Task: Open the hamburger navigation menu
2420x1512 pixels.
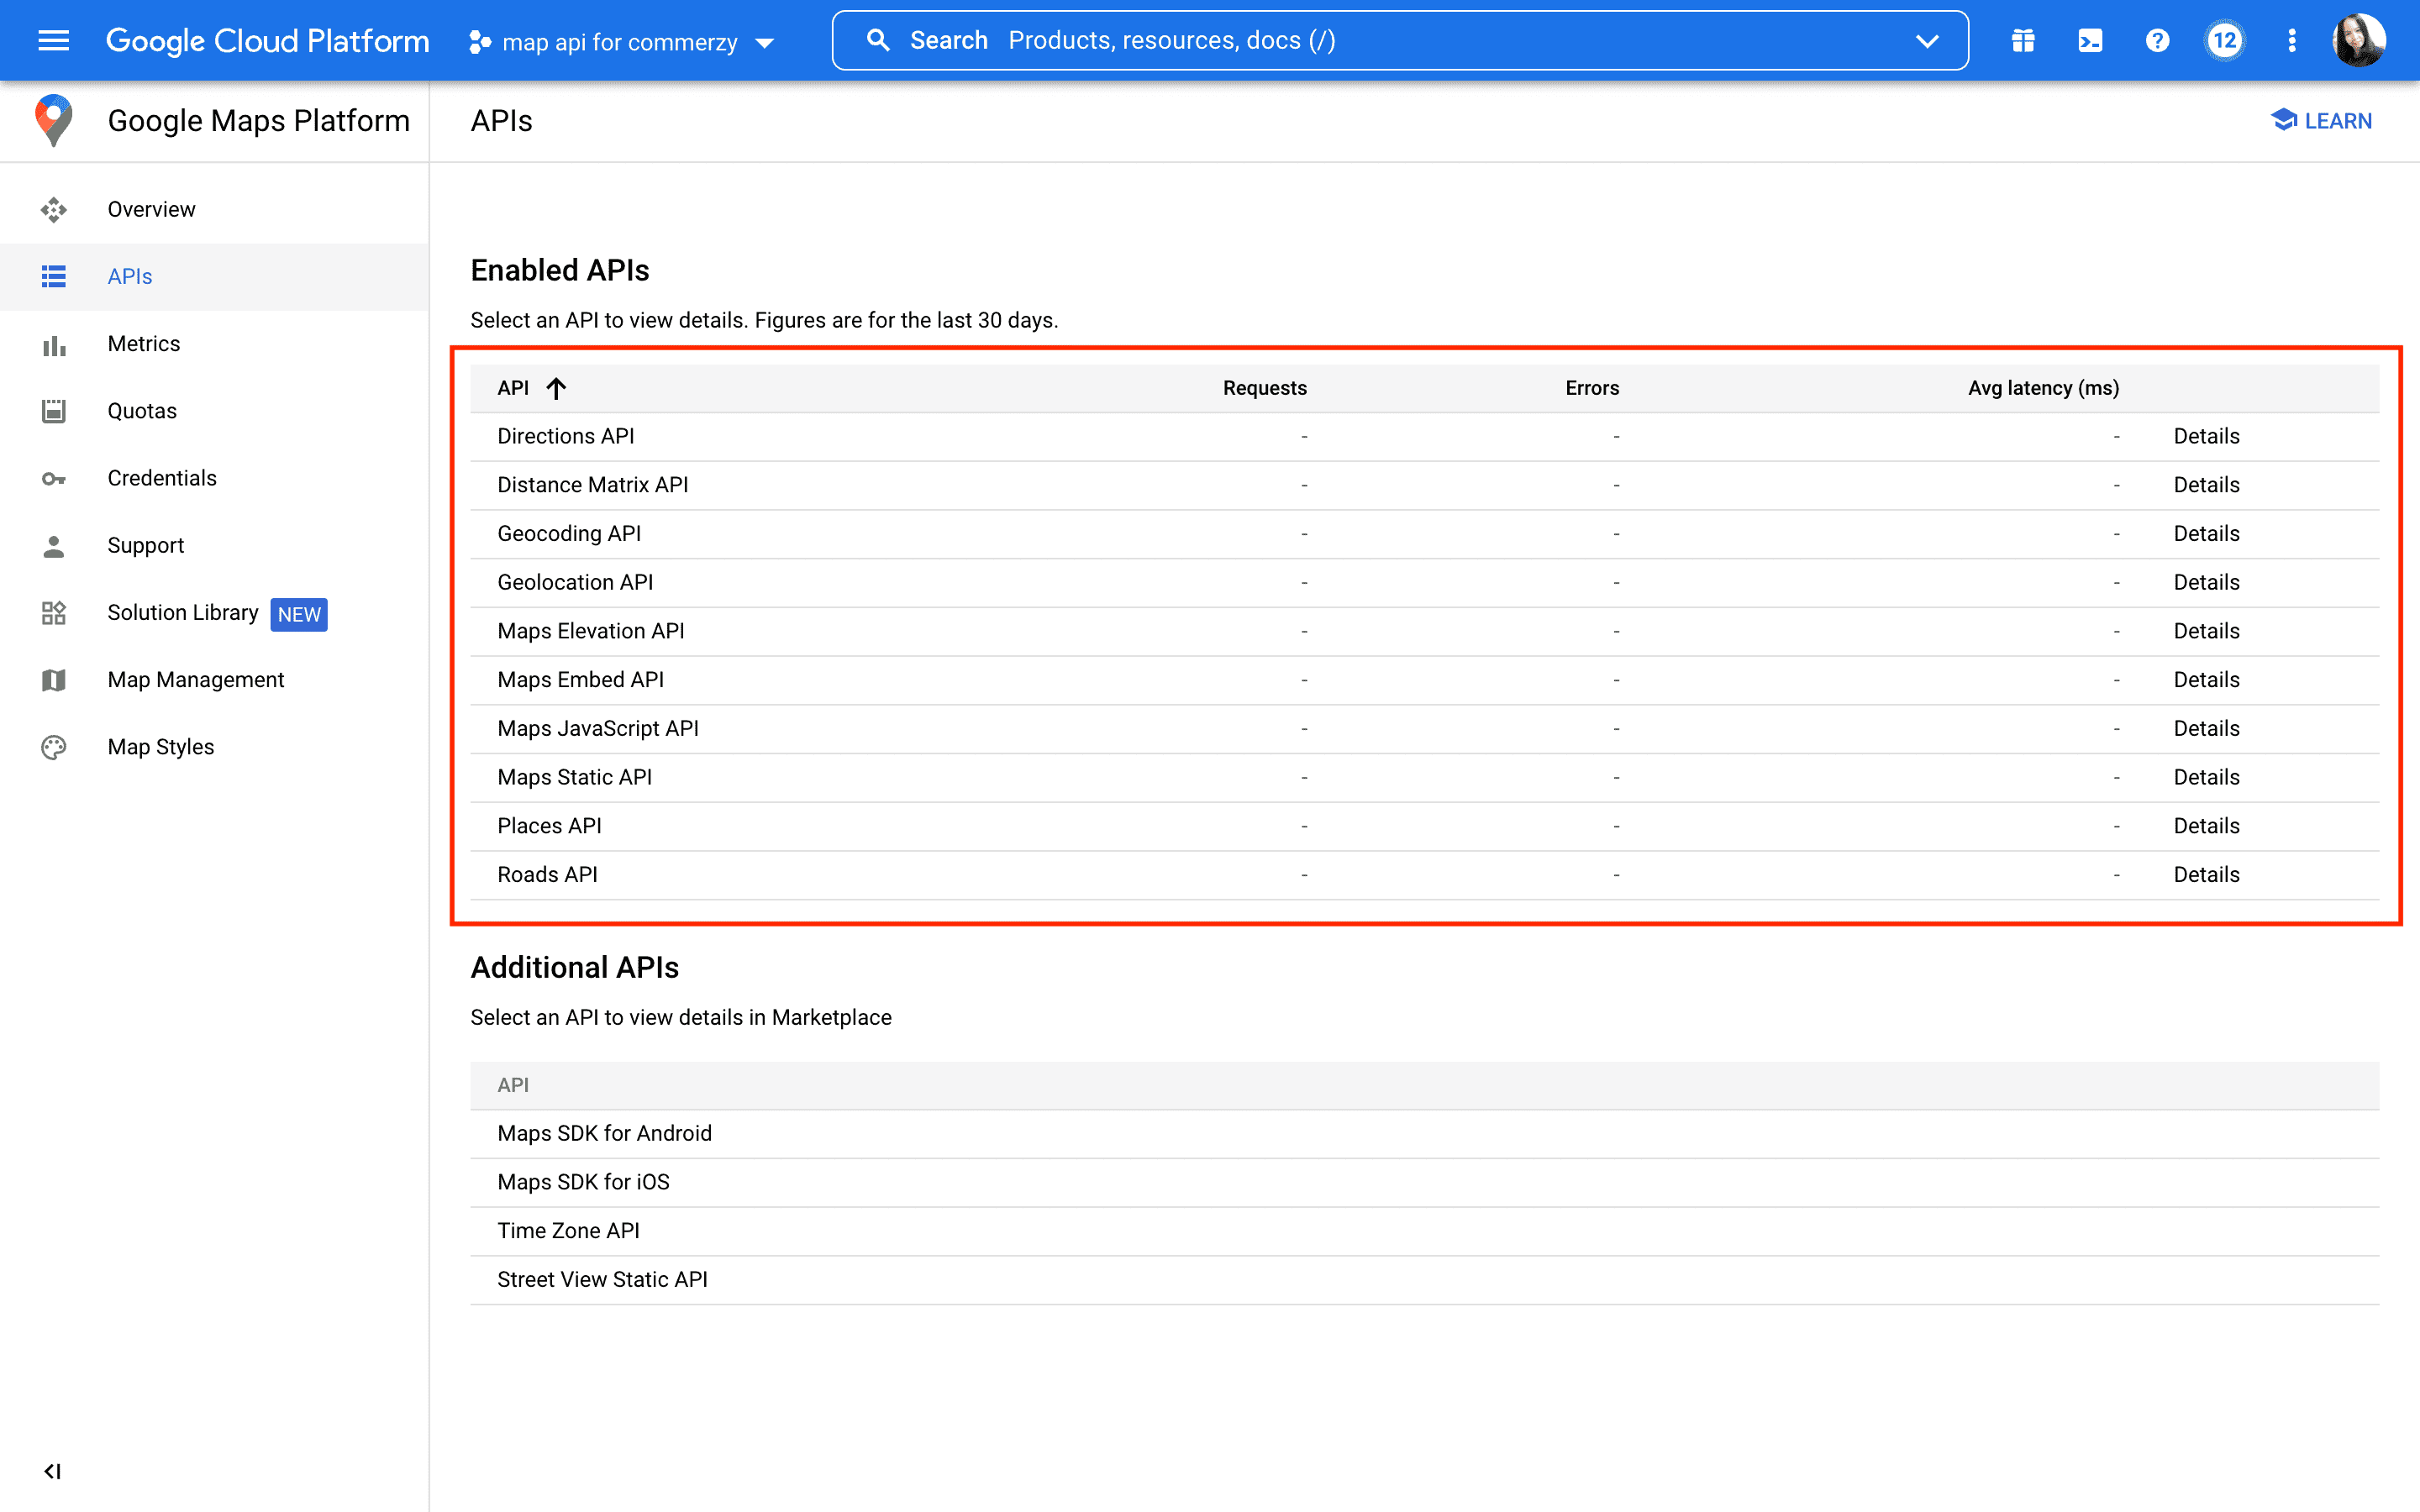Action: pyautogui.click(x=53, y=41)
